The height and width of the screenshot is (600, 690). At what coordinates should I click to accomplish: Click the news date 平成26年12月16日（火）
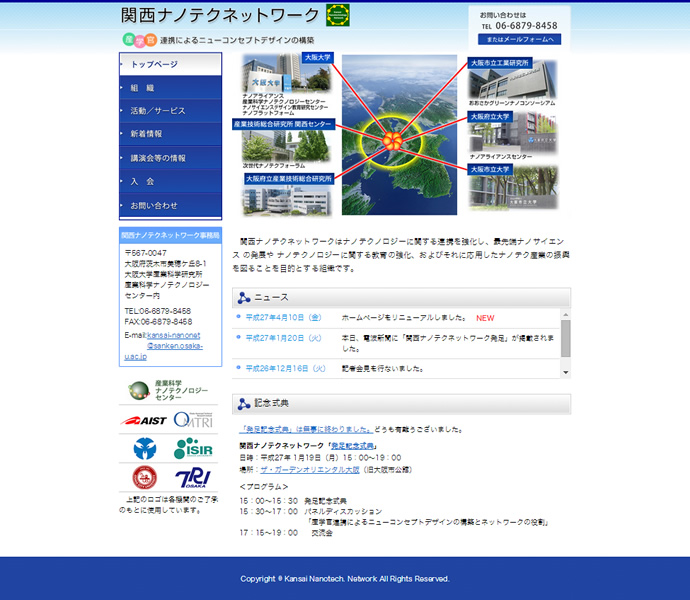286,368
